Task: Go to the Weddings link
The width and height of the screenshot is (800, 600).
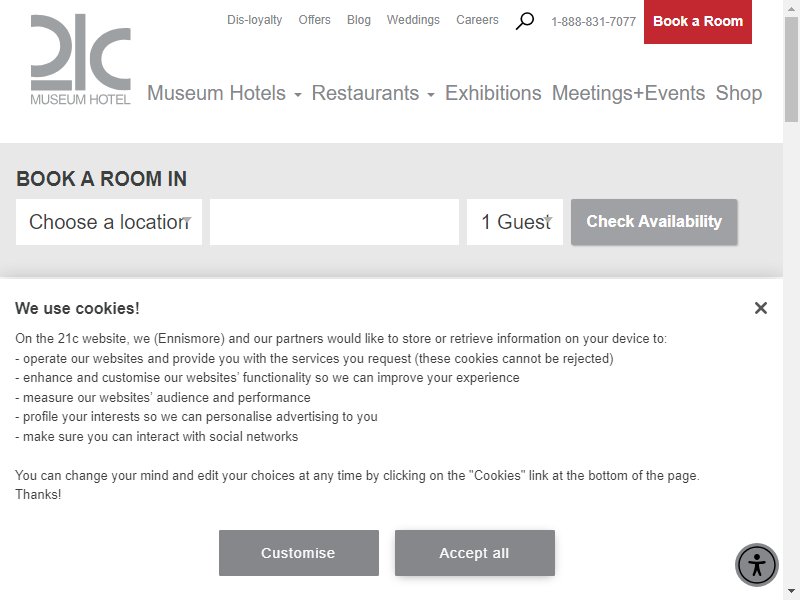Action: click(x=413, y=20)
